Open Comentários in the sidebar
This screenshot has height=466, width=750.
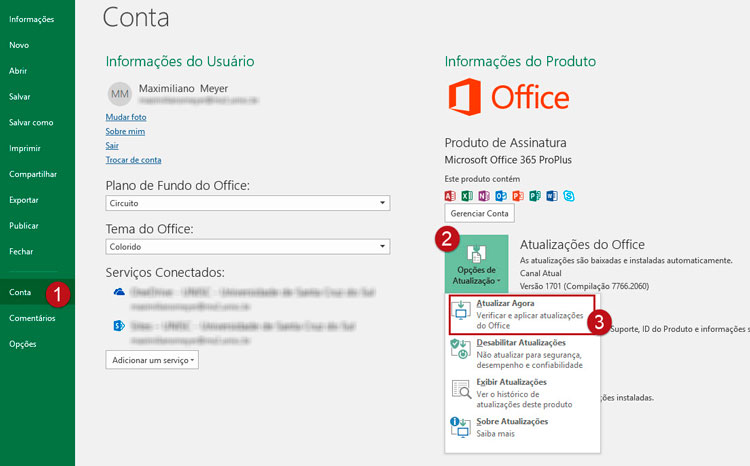pyautogui.click(x=32, y=318)
